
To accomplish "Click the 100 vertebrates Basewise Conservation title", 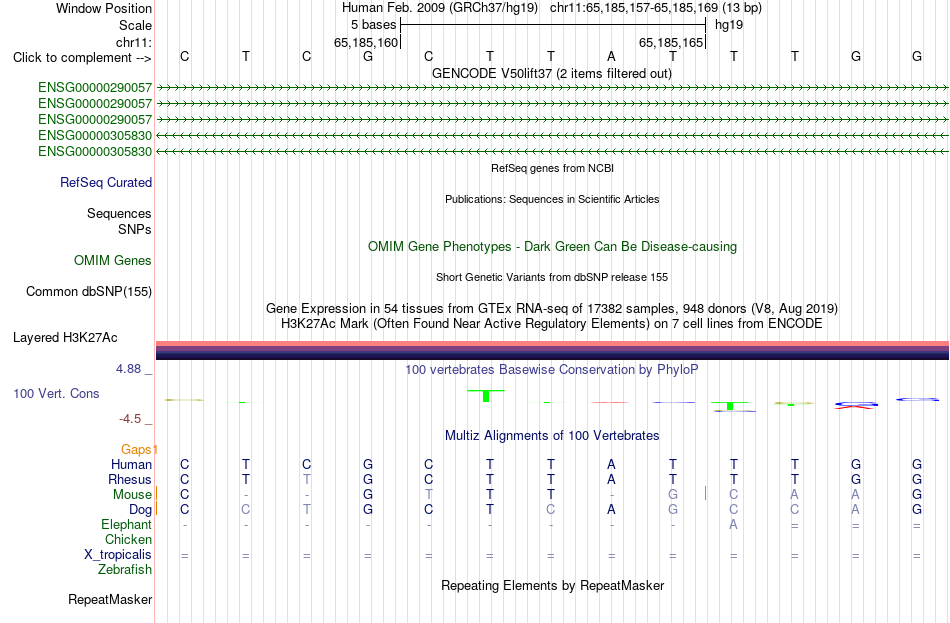I will point(552,370).
